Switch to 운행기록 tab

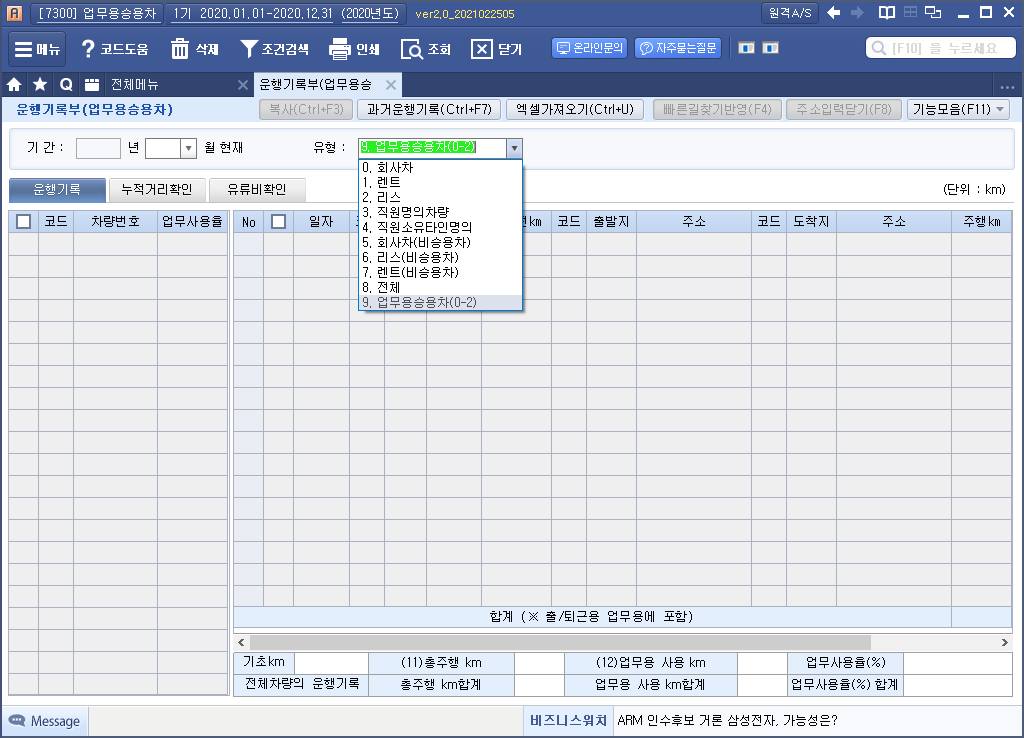tap(57, 190)
